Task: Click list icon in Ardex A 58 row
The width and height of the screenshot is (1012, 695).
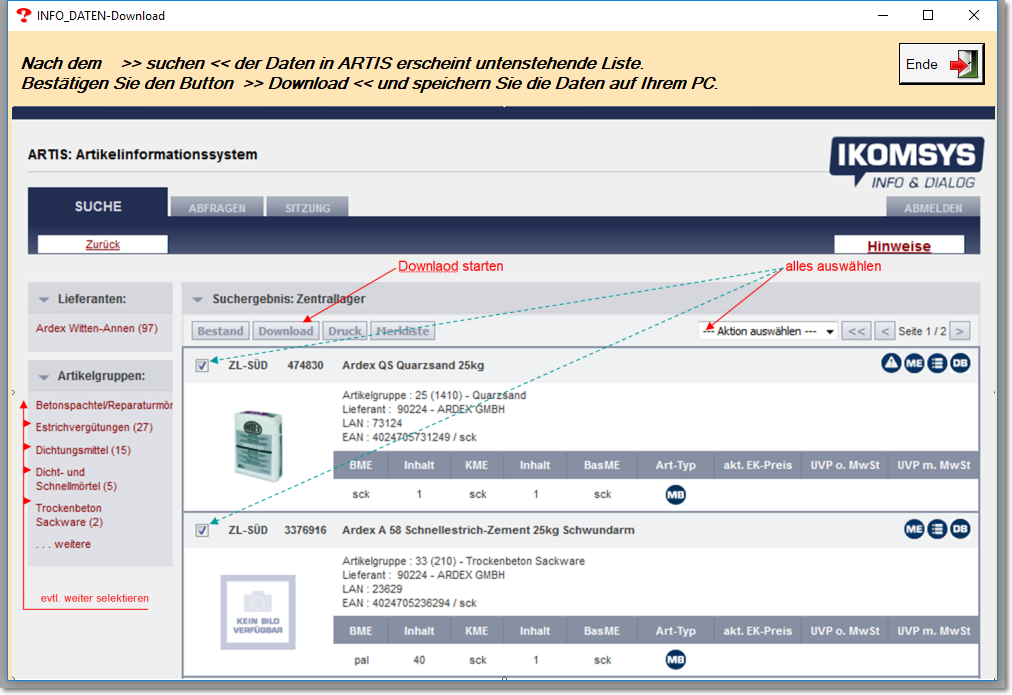Action: coord(937,529)
